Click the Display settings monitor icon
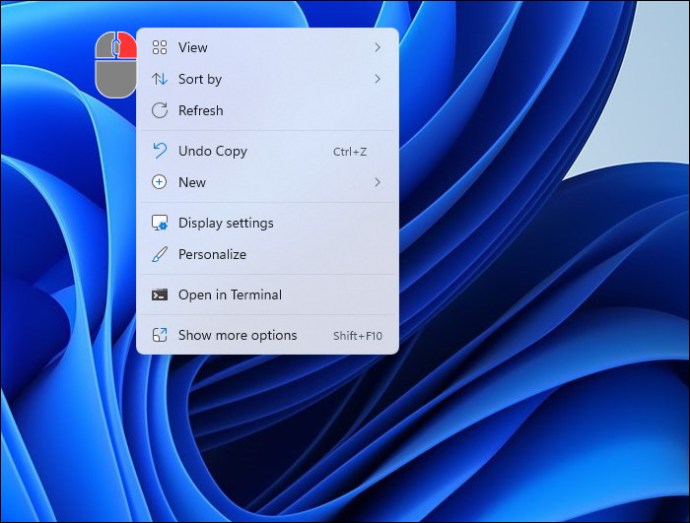The width and height of the screenshot is (690, 523). 159,223
